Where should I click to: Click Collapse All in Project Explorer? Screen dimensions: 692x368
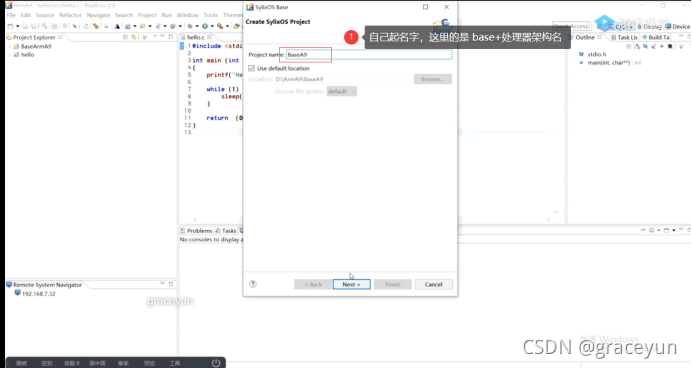coord(125,37)
